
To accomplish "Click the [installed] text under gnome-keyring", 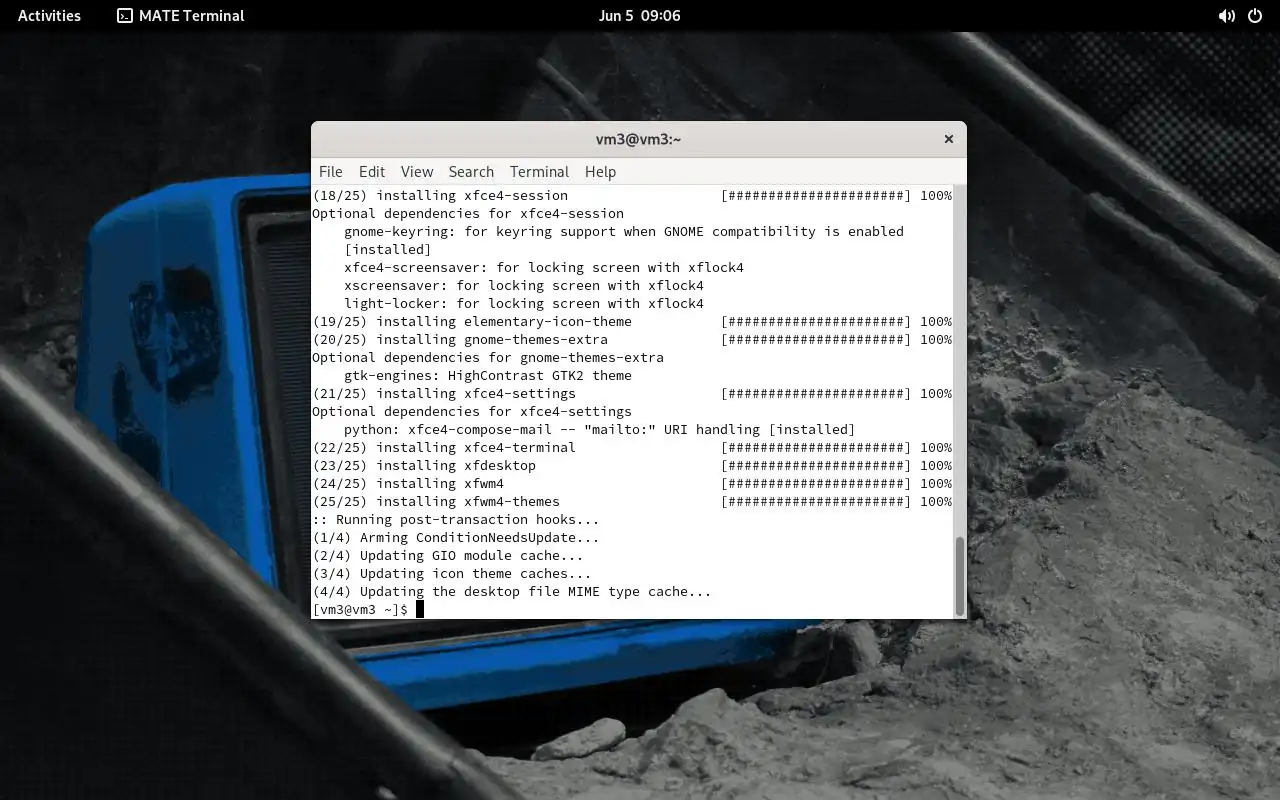I will point(388,249).
